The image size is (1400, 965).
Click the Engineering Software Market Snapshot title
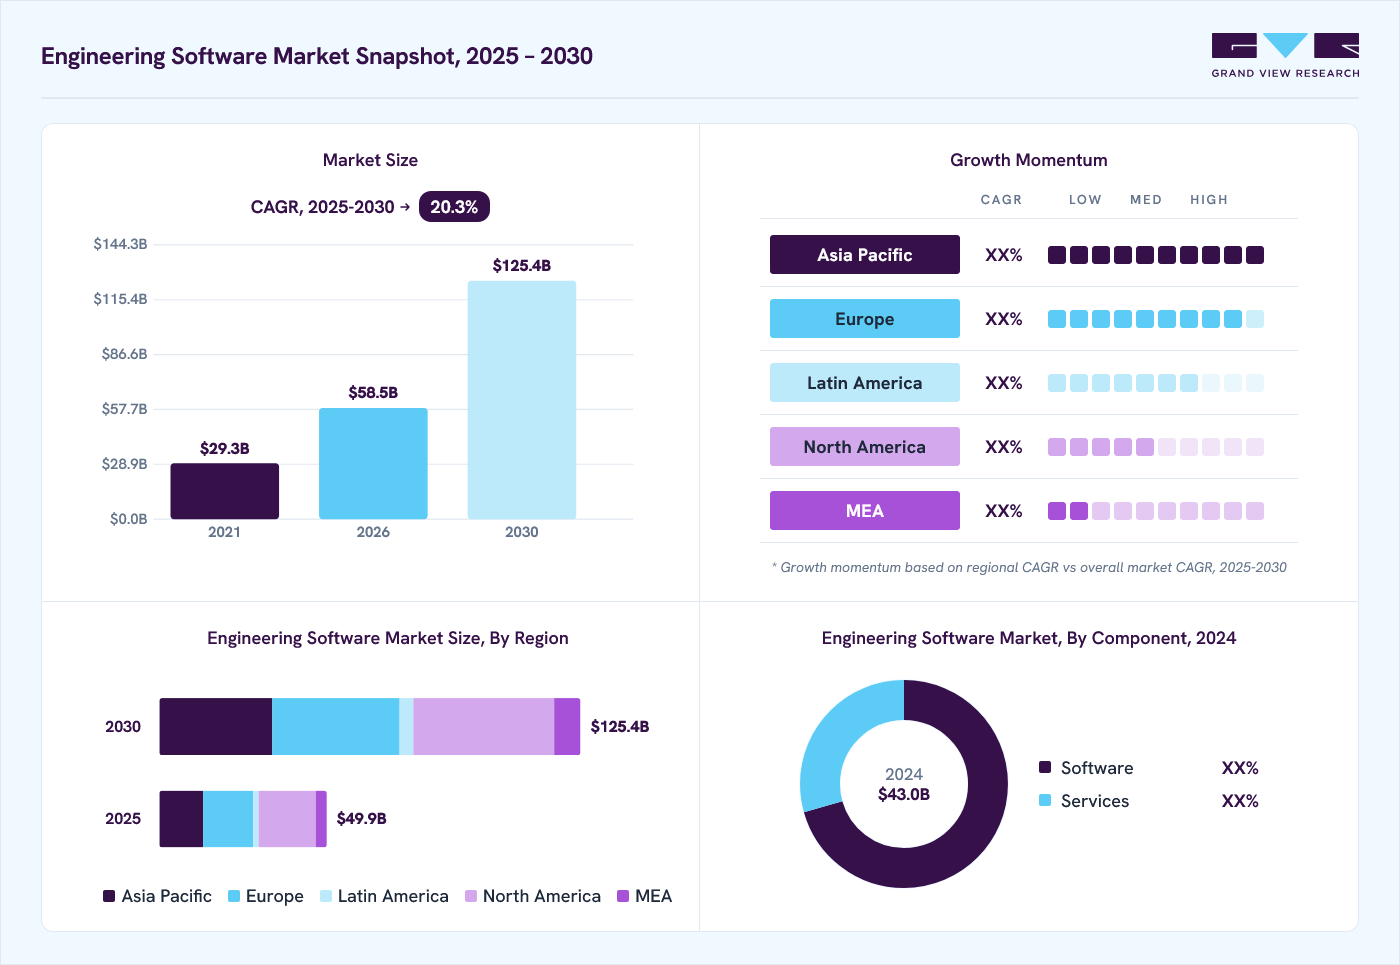[x=317, y=56]
